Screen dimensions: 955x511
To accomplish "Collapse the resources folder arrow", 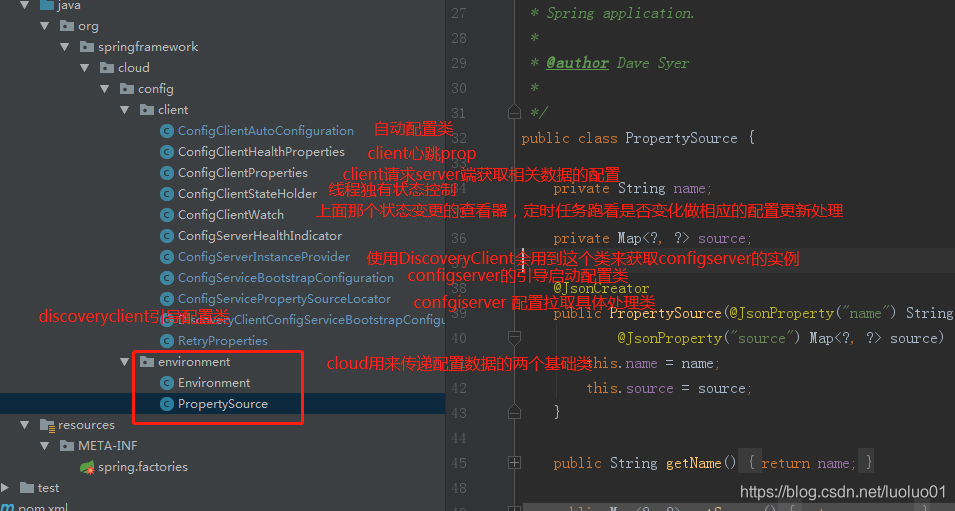I will [x=24, y=425].
